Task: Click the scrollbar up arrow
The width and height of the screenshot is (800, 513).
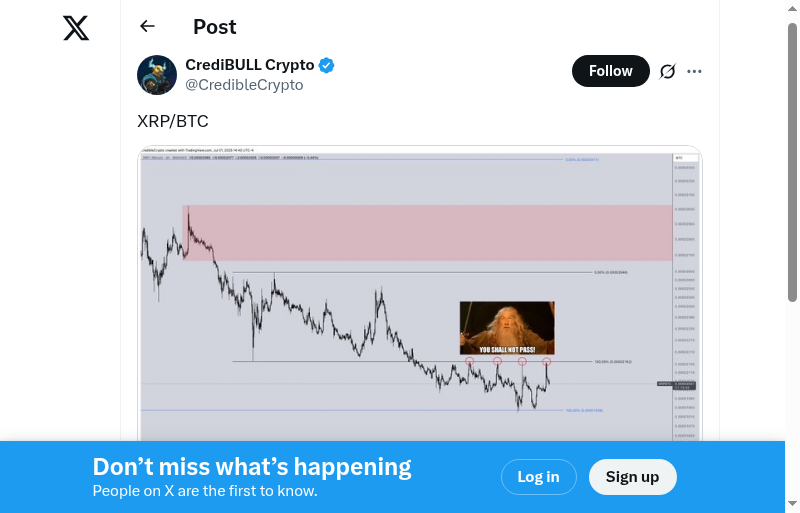Action: click(793, 10)
